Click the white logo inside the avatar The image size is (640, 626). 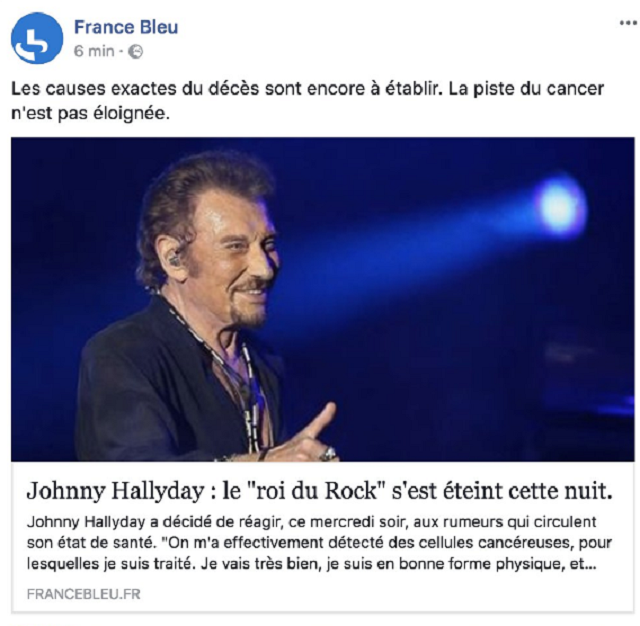point(32,45)
